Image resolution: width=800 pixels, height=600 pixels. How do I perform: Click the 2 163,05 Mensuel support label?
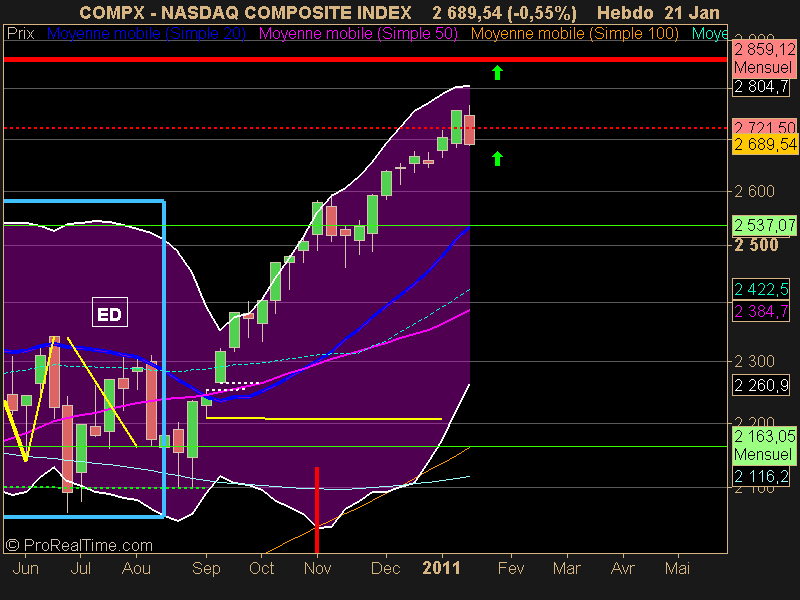coord(765,445)
